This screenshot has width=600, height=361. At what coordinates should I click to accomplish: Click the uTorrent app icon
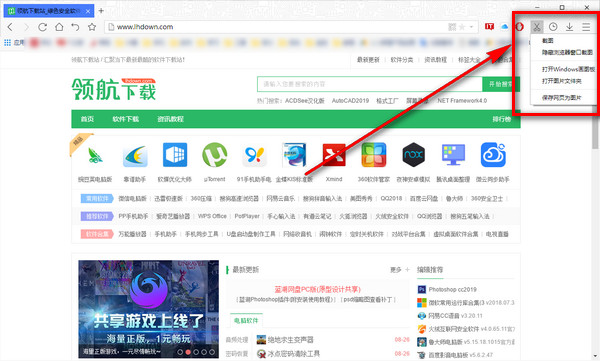(x=214, y=155)
